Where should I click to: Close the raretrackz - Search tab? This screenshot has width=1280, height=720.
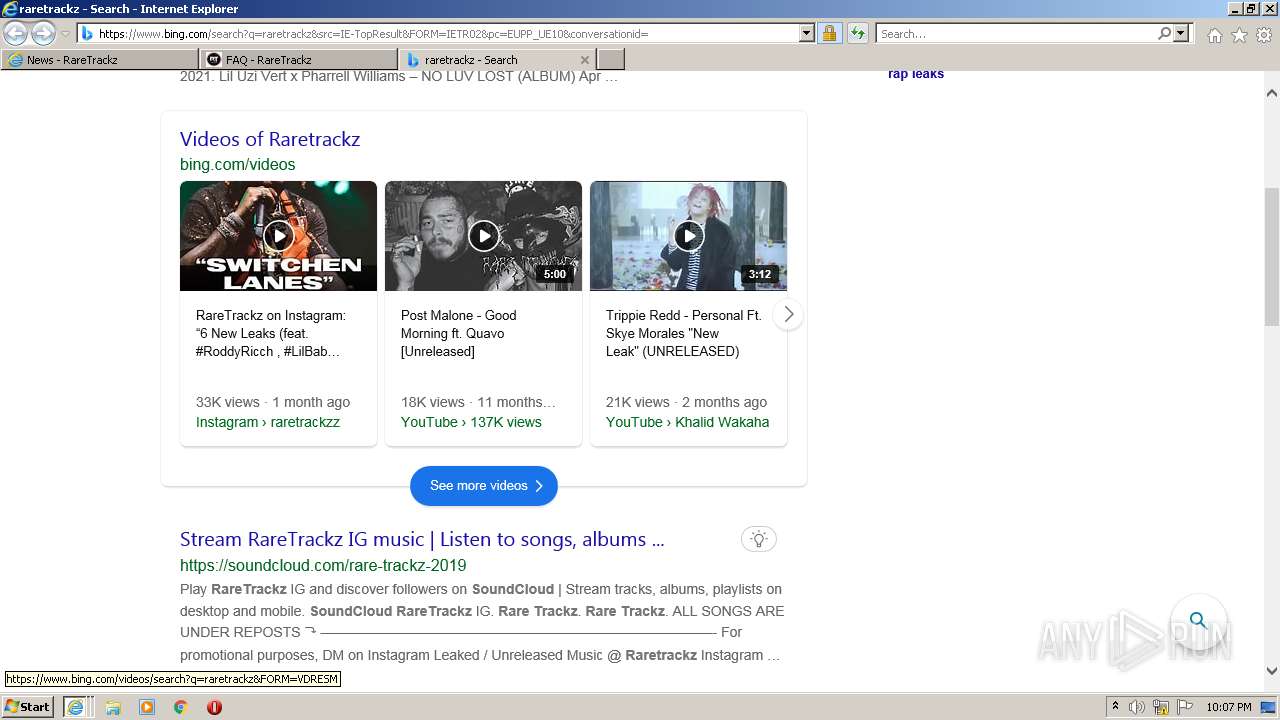point(585,60)
